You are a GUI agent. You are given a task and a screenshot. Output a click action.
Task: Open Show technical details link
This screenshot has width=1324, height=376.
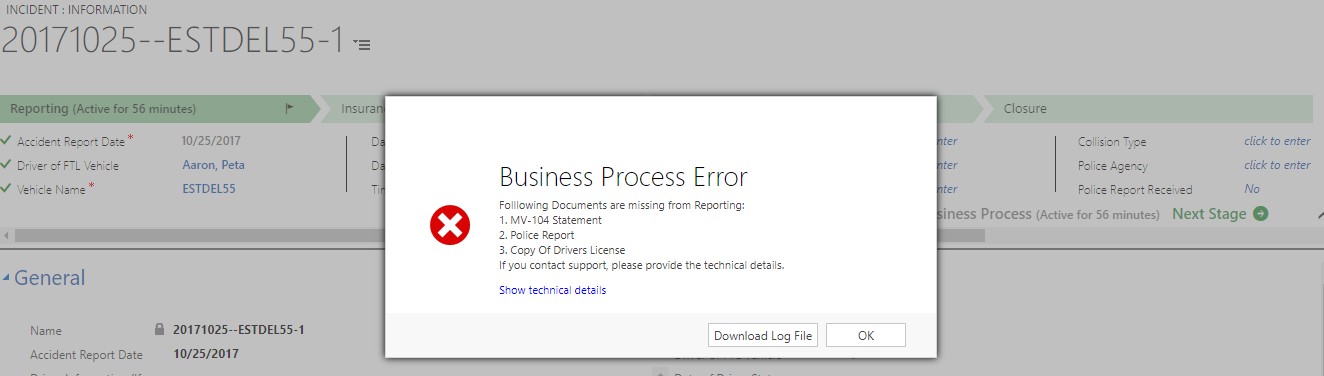552,290
